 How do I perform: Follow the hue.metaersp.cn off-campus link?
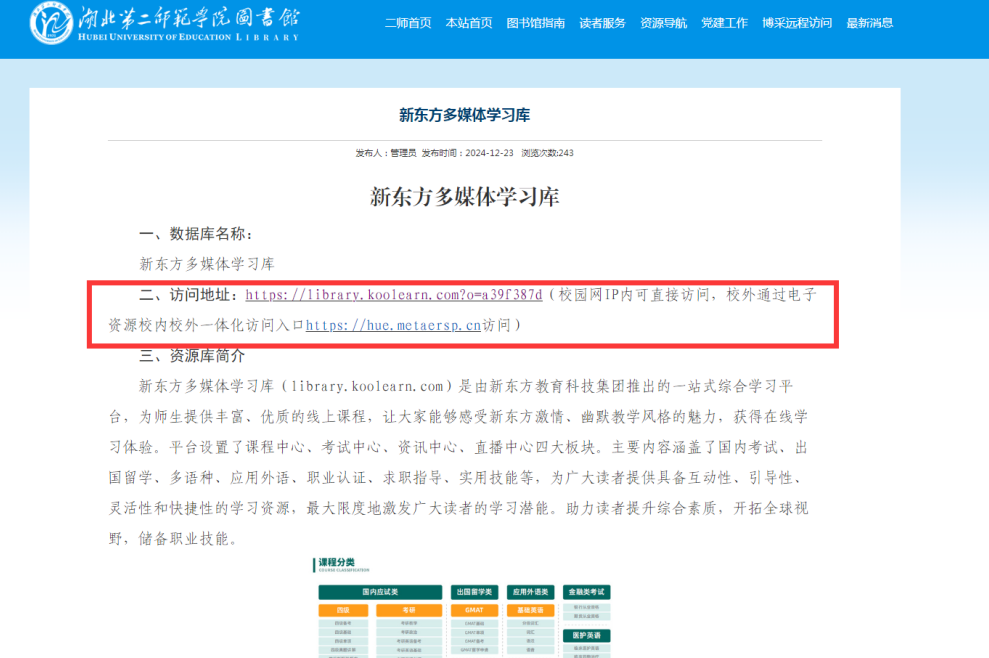[x=393, y=326]
